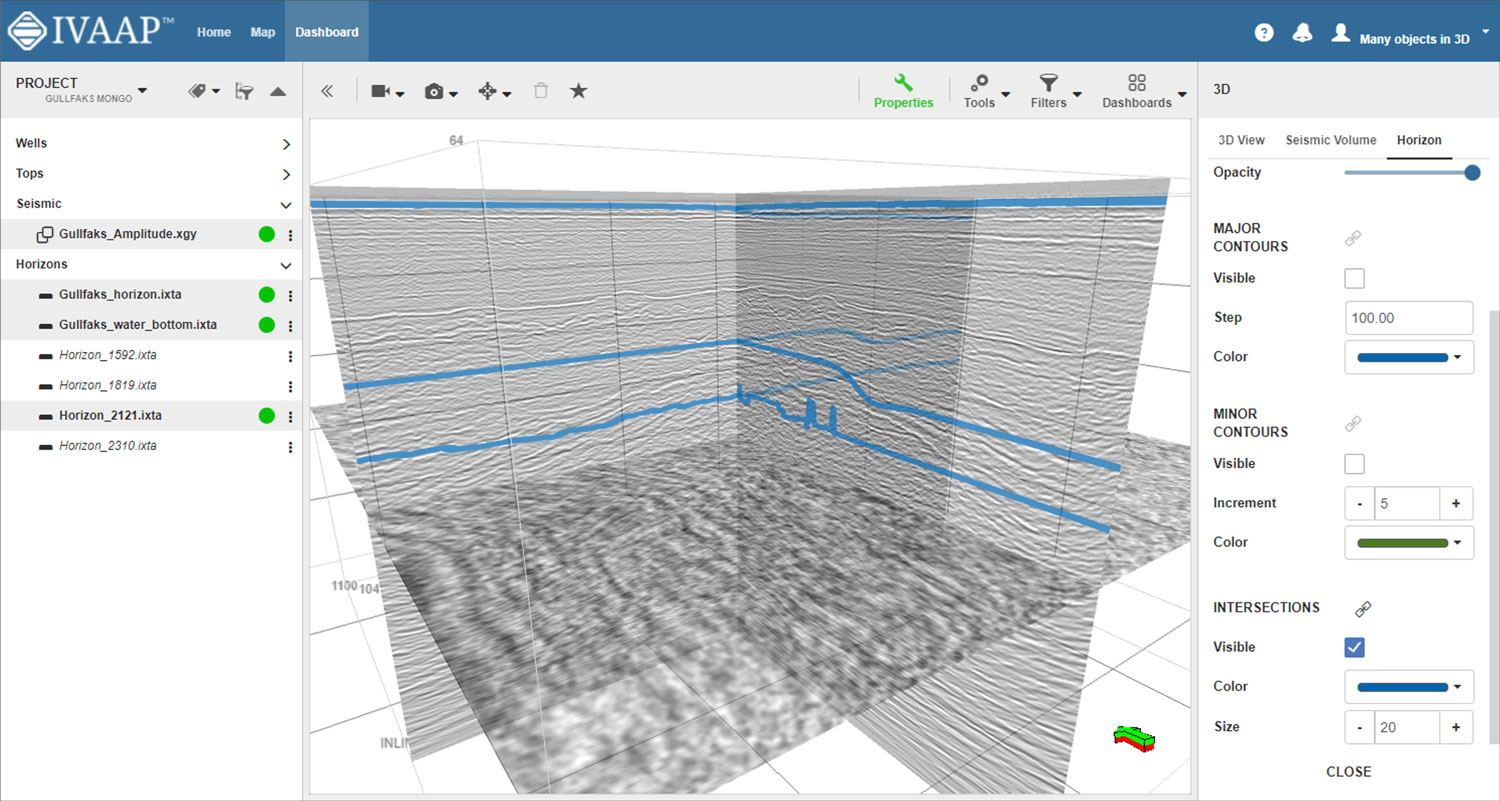Enable Major Contours Visible checkbox
Screen dimensions: 1500x801
1354,278
